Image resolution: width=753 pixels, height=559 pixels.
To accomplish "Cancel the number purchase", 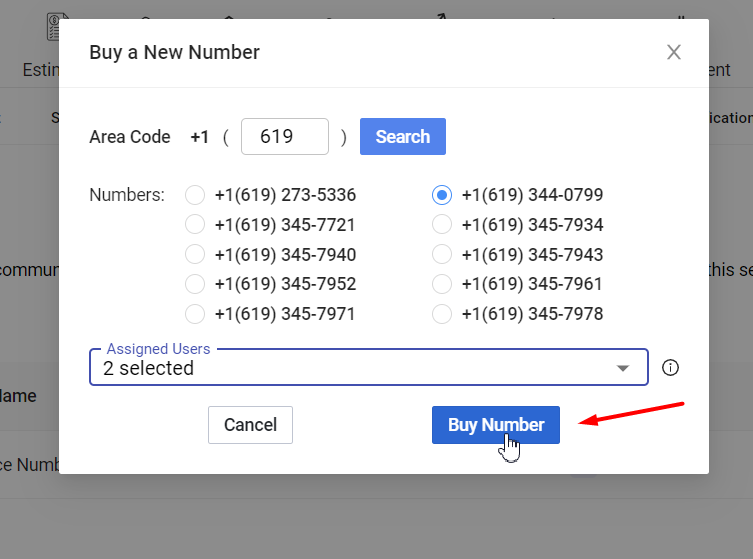I will click(x=250, y=425).
